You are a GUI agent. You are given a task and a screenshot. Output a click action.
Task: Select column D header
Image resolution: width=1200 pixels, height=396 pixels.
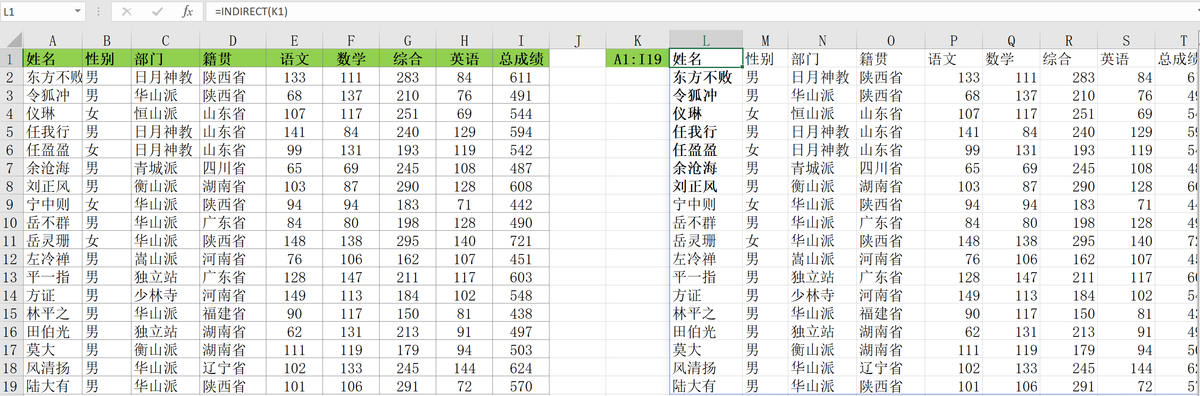(x=232, y=40)
